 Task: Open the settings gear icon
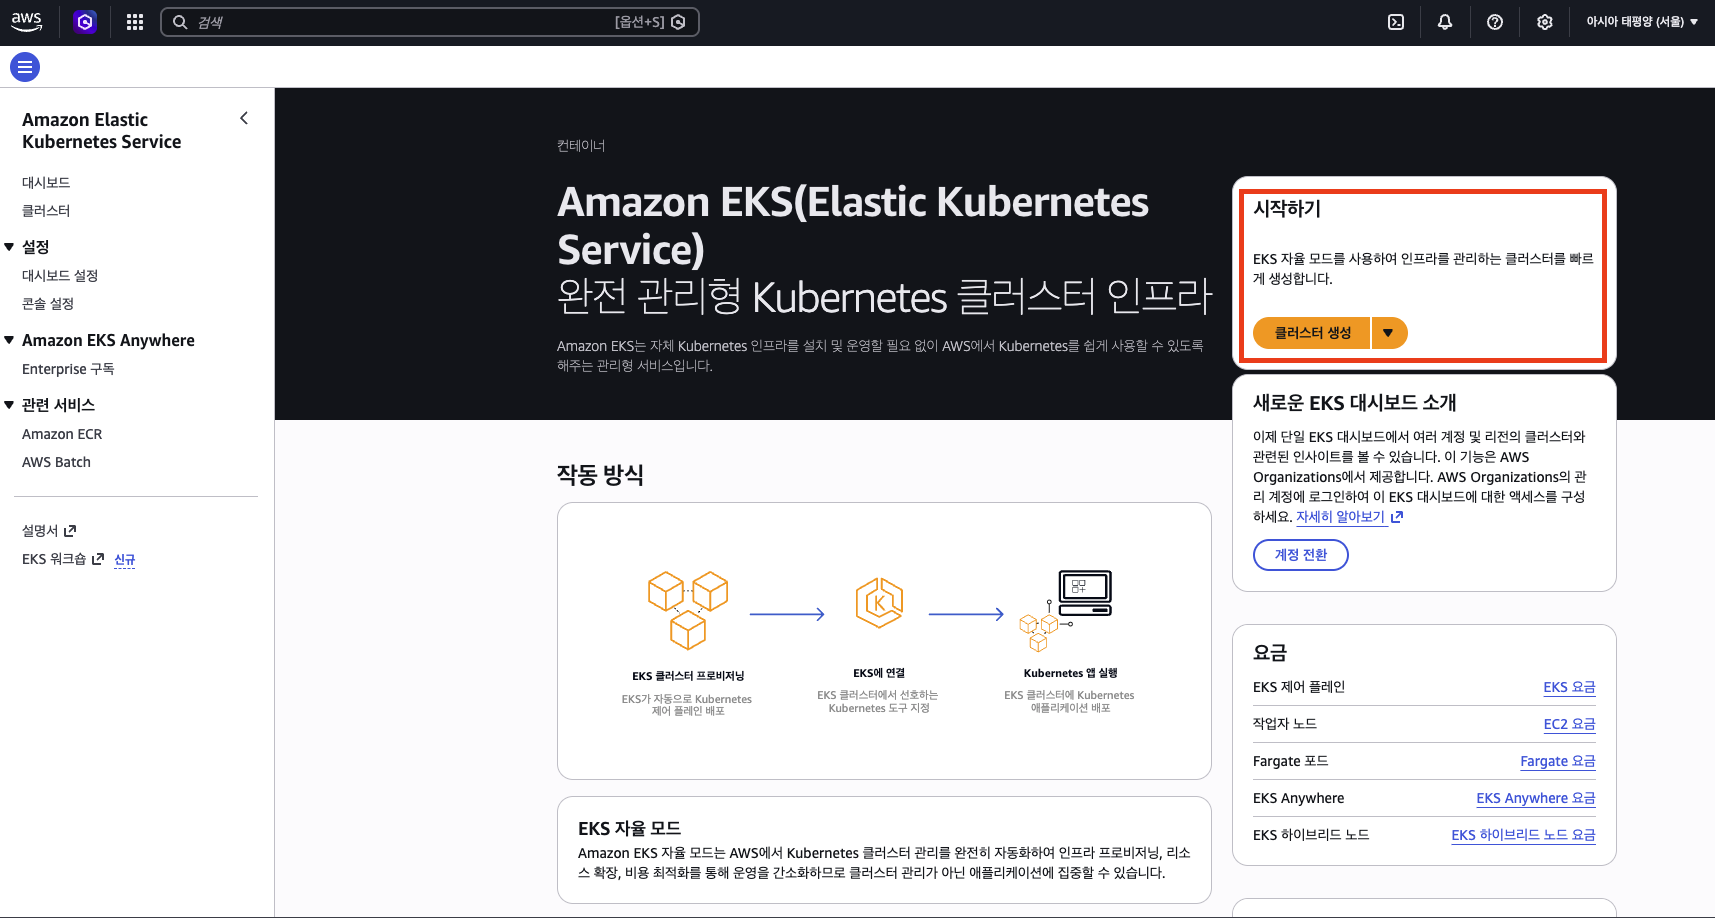tap(1545, 21)
